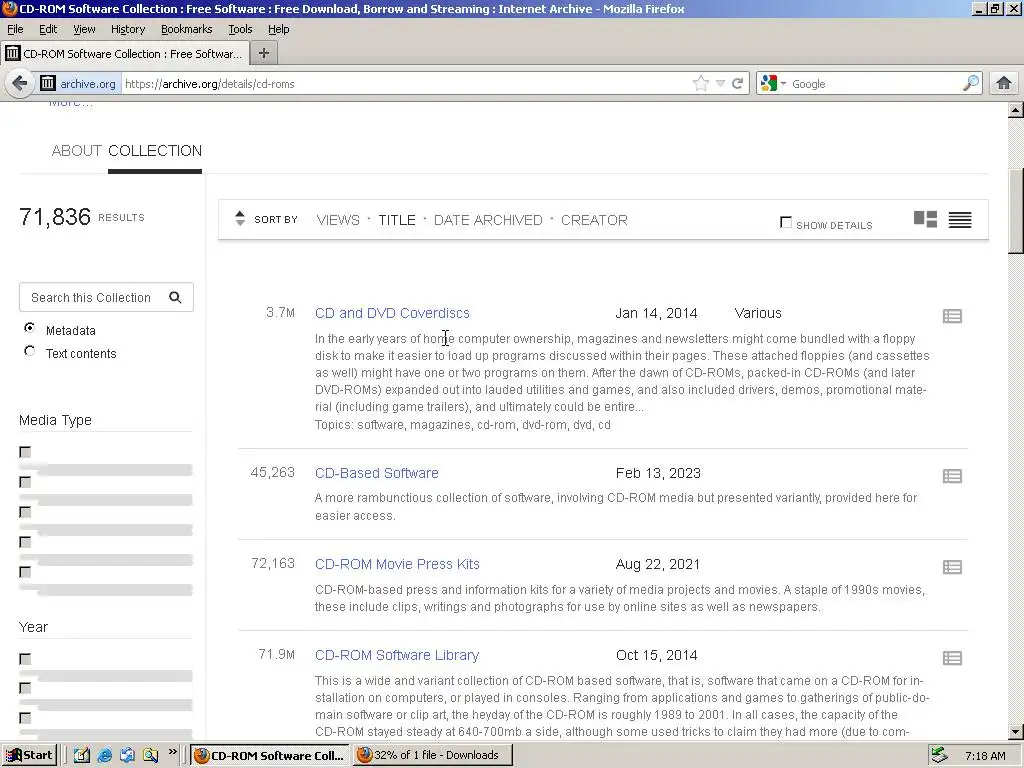Screen dimensions: 1024x768
Task: Select the Metadata radio button
Action: click(x=29, y=327)
